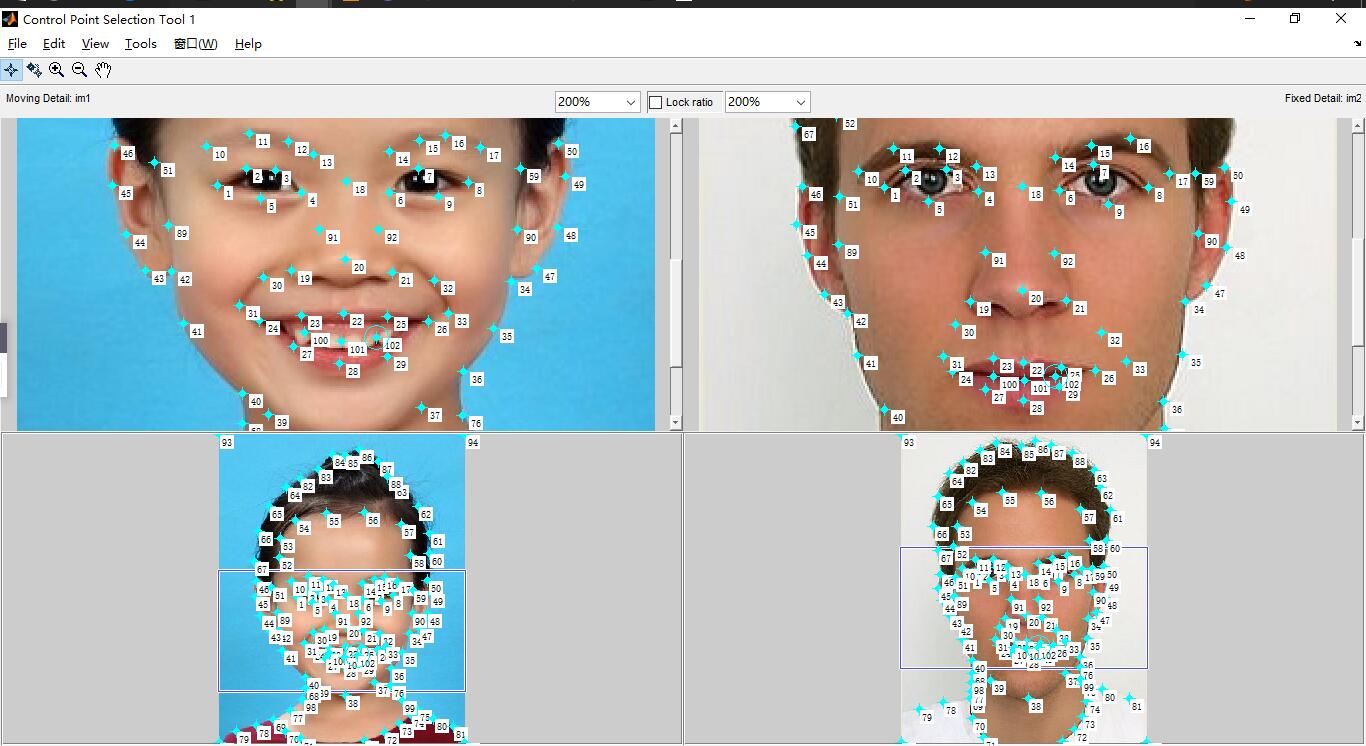
Task: Open the Tools menu
Action: point(140,44)
